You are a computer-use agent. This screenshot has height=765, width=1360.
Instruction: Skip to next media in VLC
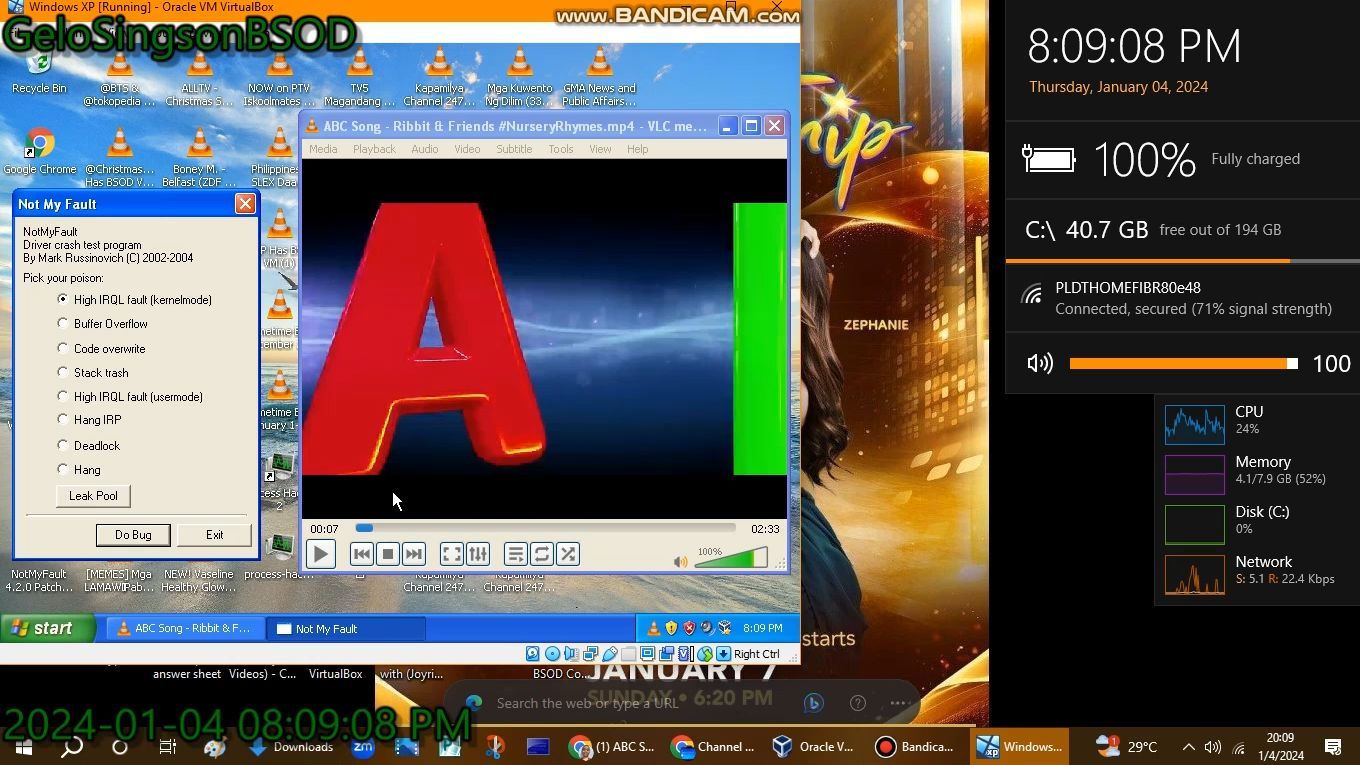(x=414, y=554)
